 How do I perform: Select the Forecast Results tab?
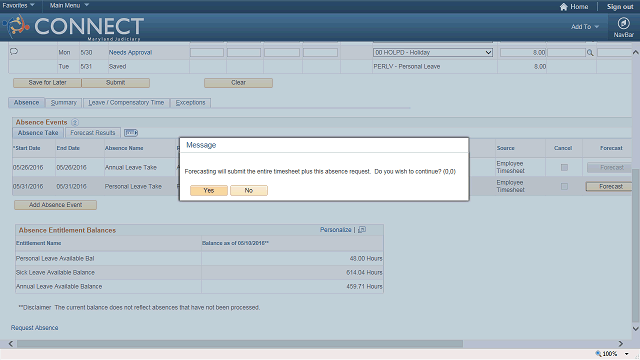pyautogui.click(x=93, y=133)
